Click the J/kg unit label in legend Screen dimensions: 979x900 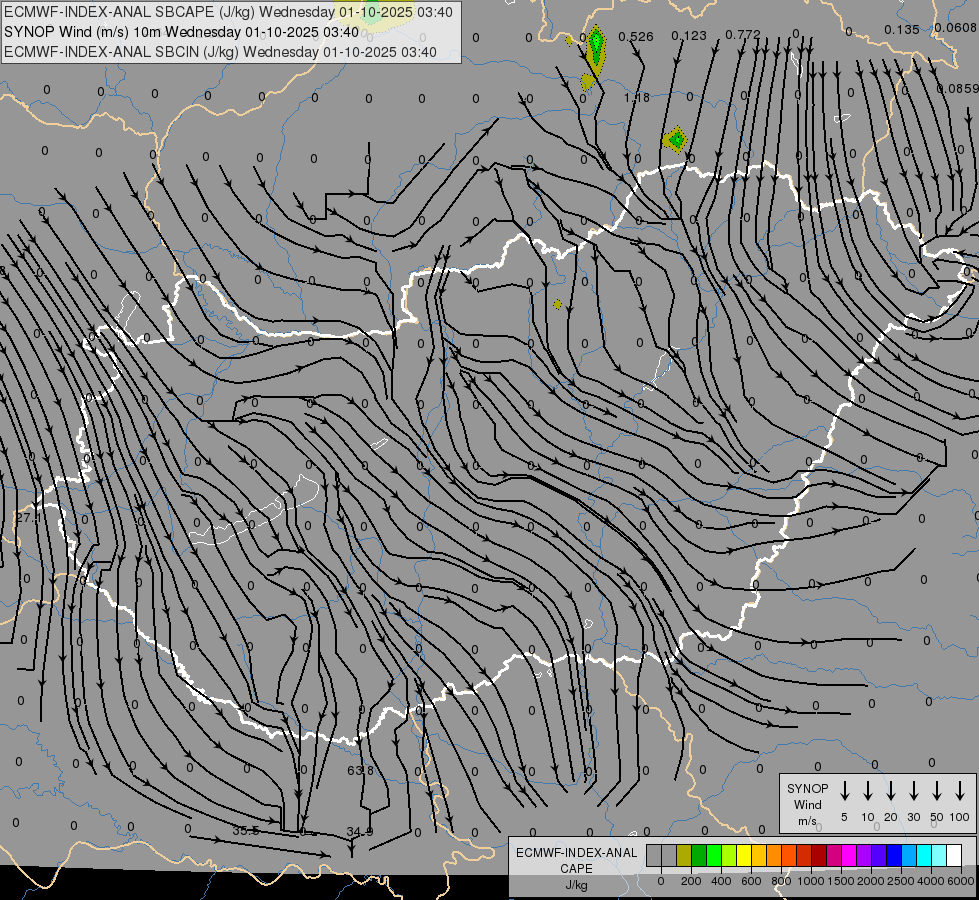tap(576, 885)
